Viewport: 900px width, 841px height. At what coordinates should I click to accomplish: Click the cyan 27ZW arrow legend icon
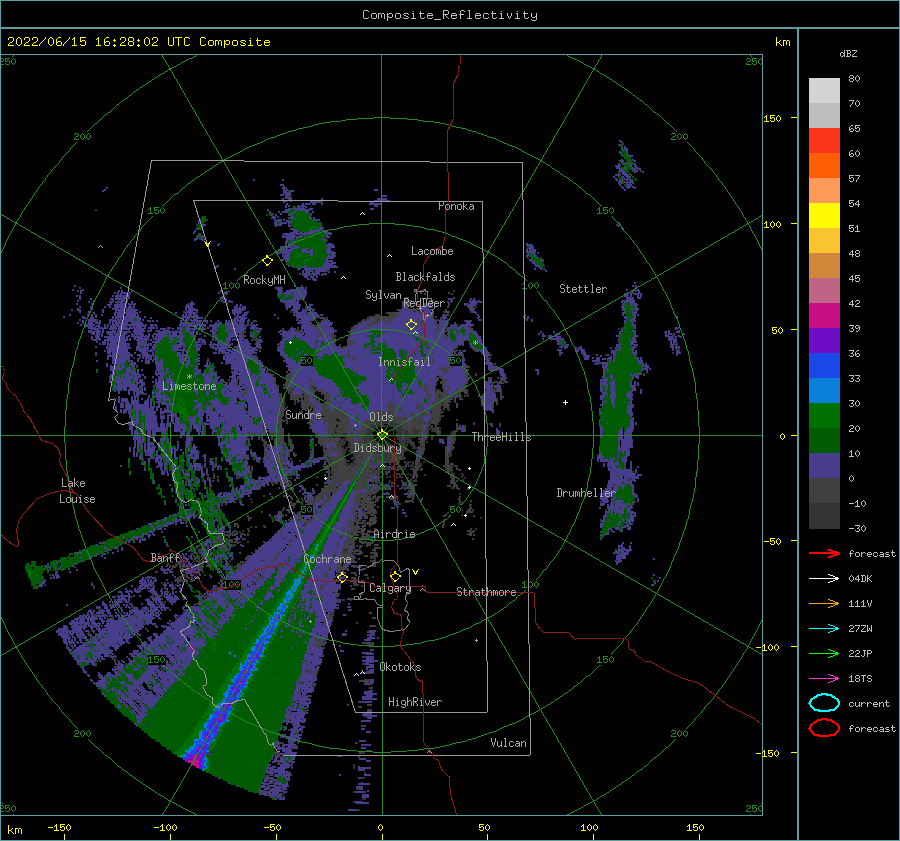824,629
